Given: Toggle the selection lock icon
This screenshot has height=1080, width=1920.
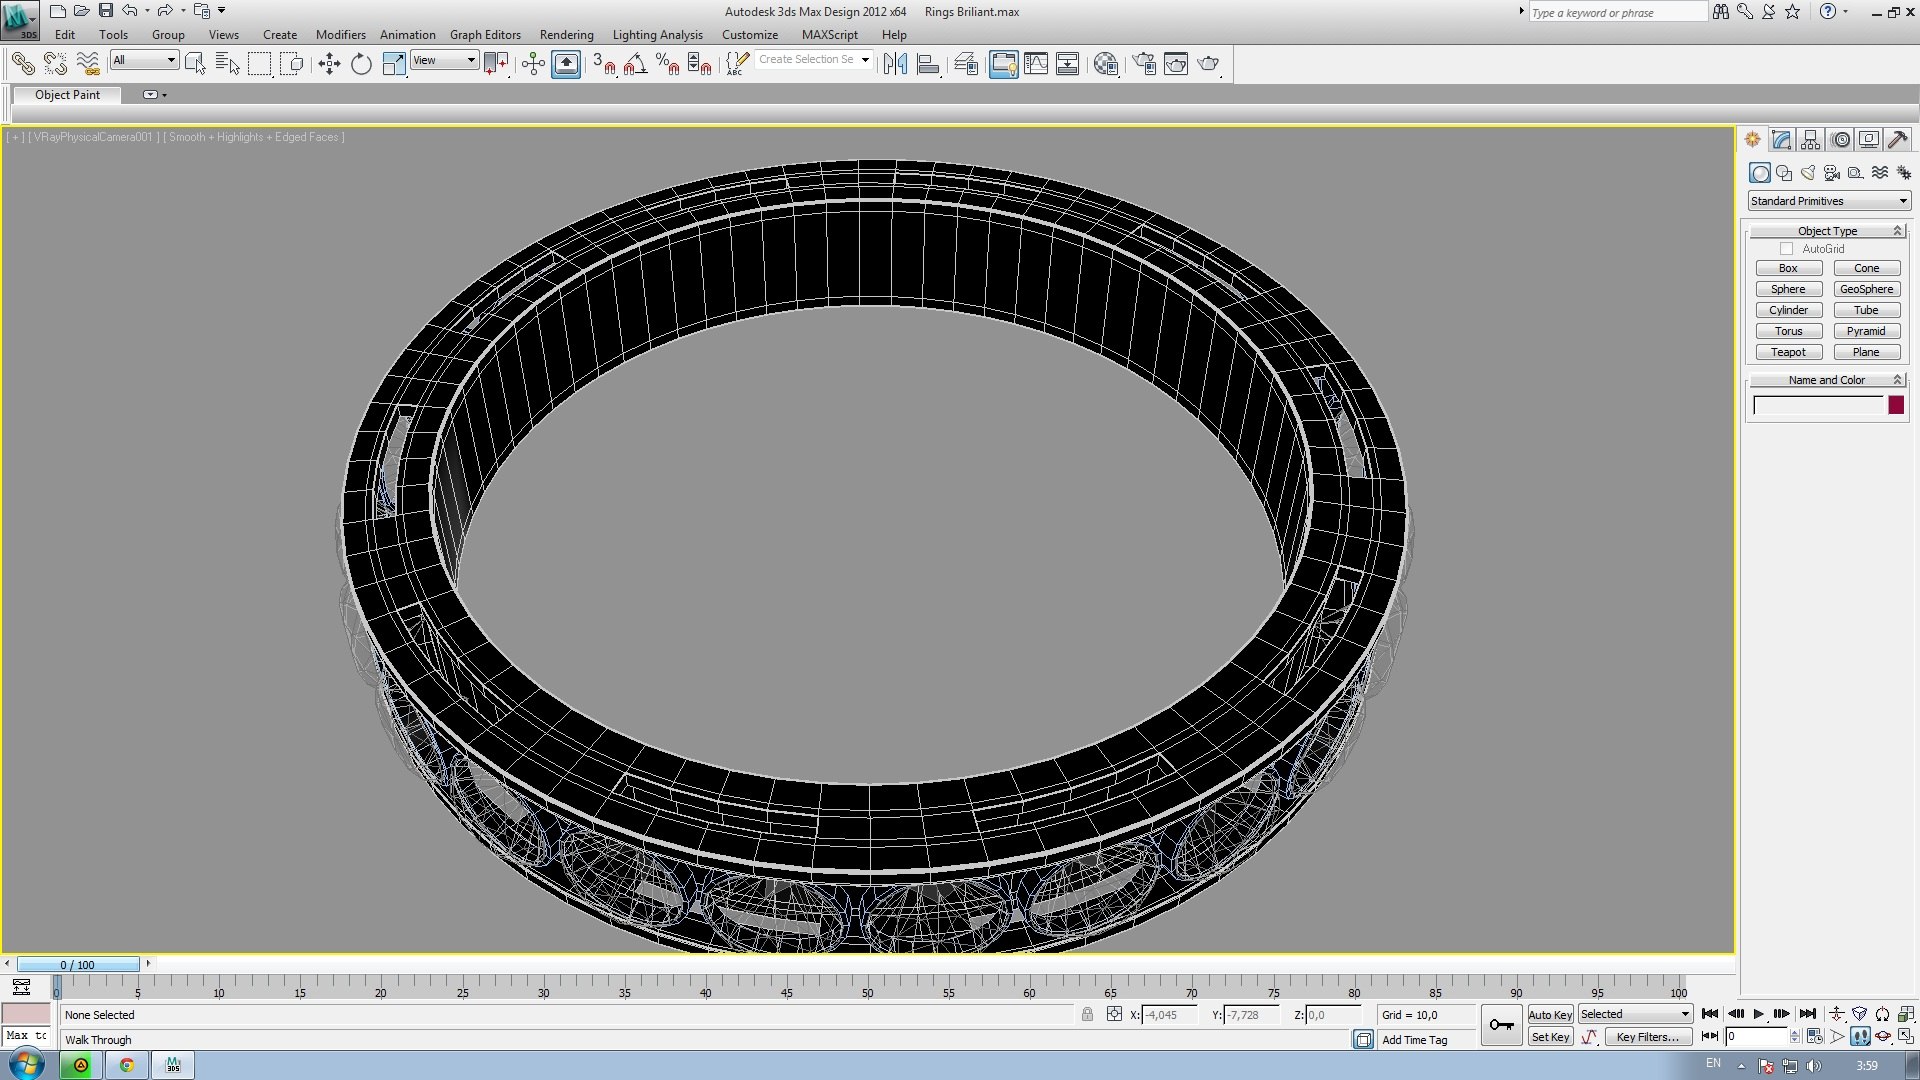Looking at the screenshot, I should 1087,1015.
